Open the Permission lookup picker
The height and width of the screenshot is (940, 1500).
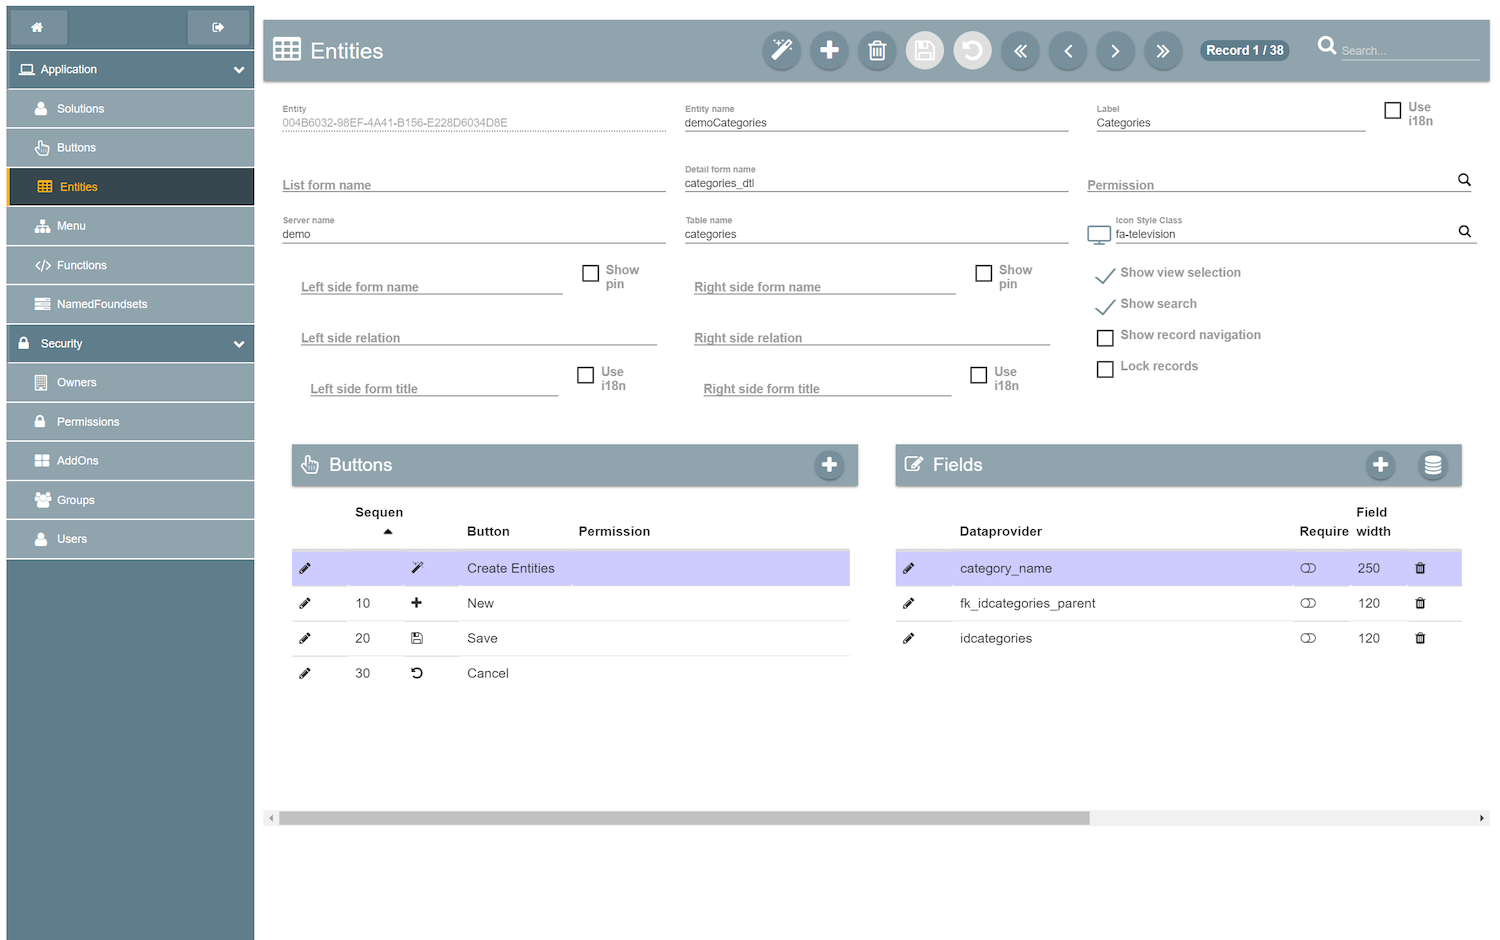tap(1464, 179)
